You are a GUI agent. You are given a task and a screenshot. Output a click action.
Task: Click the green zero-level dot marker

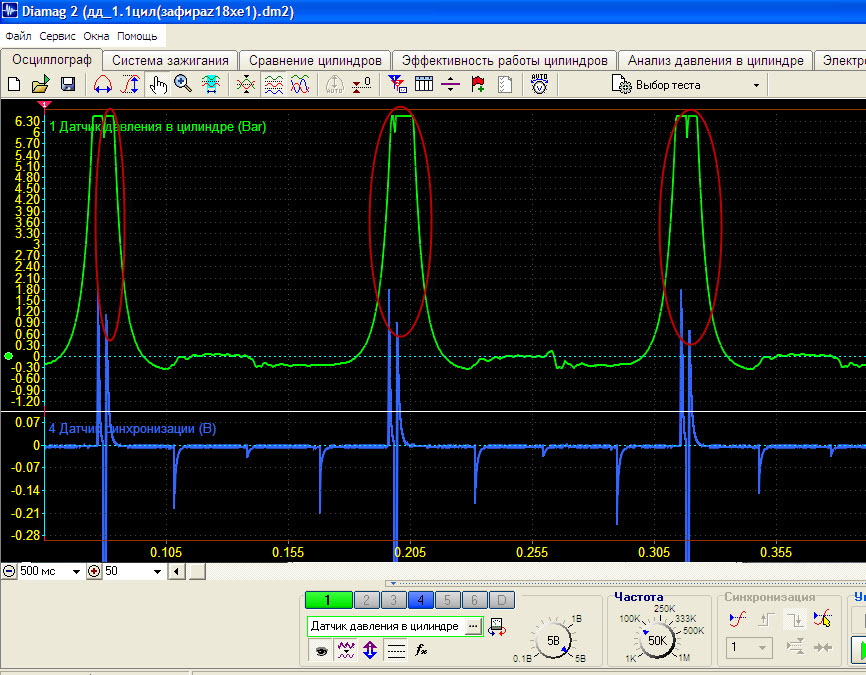(x=8, y=356)
